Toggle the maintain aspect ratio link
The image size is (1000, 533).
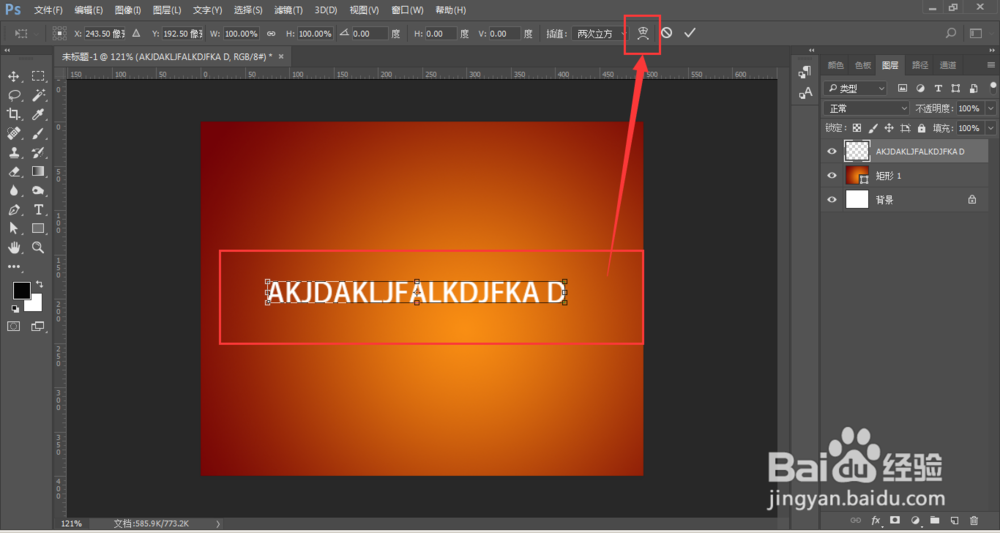[x=271, y=33]
